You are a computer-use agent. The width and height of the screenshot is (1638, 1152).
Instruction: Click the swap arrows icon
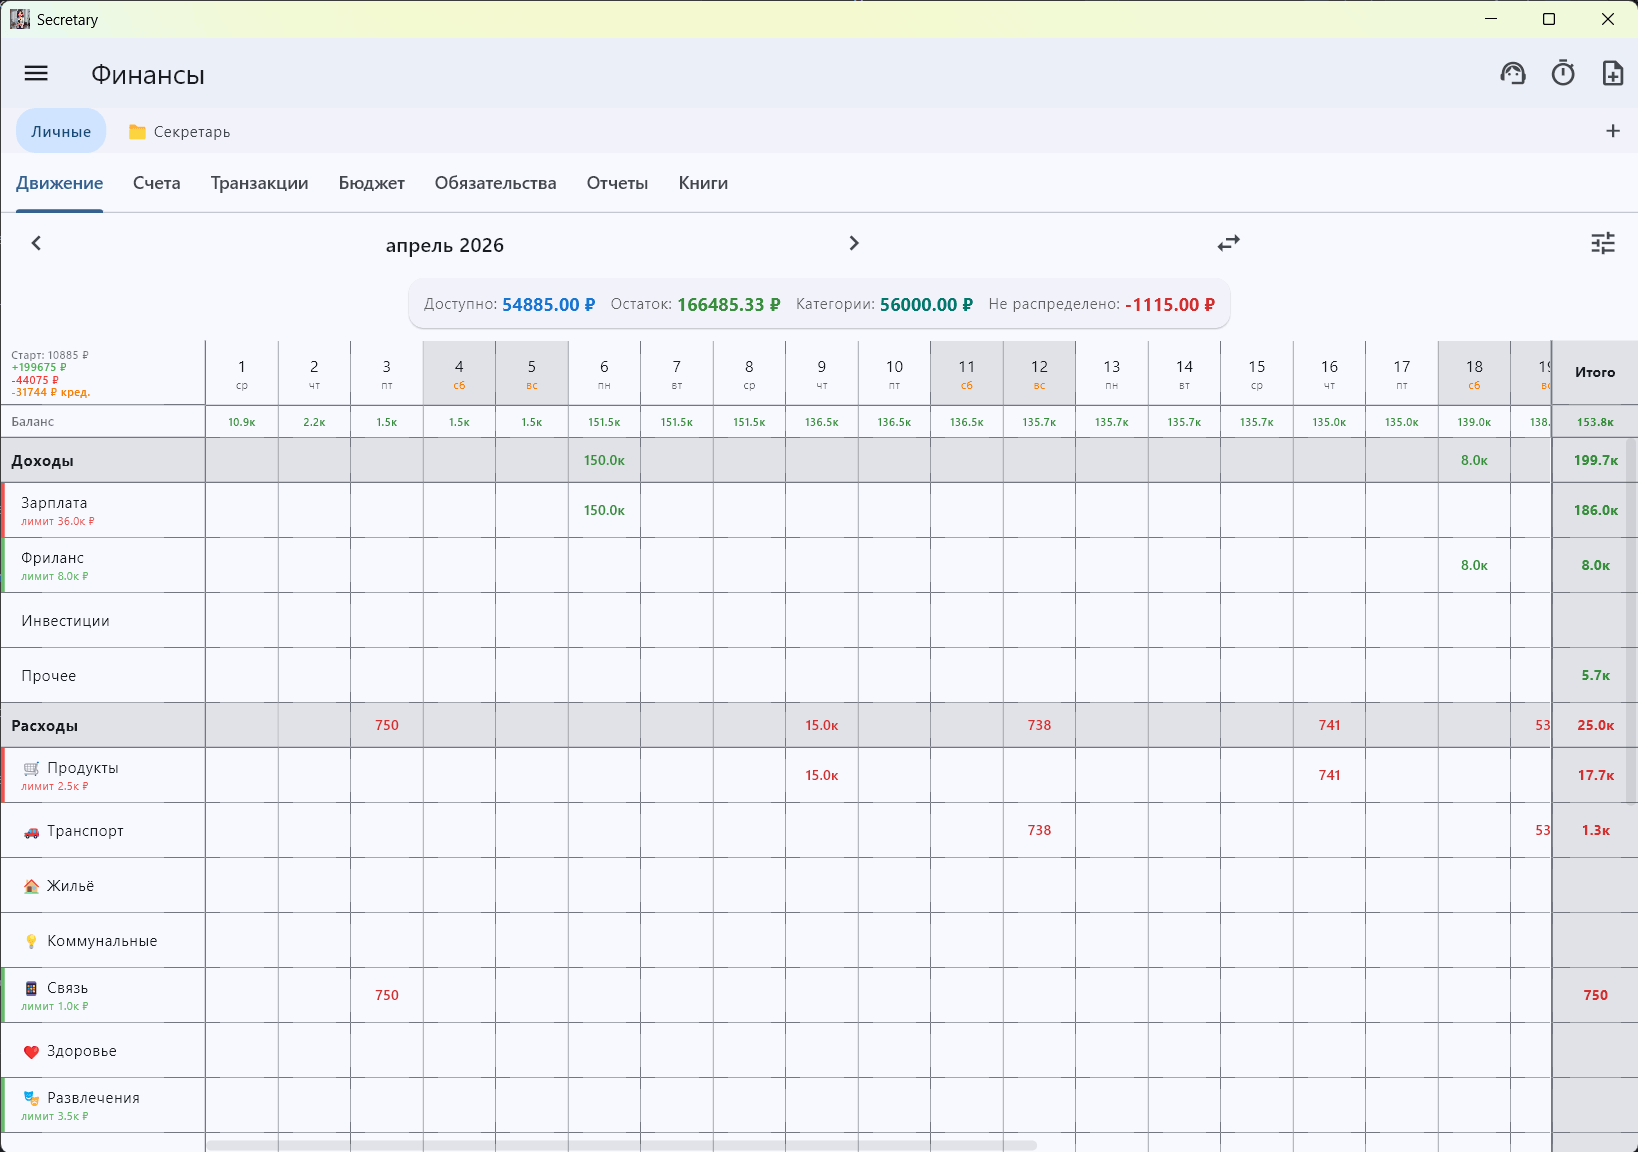pyautogui.click(x=1229, y=243)
